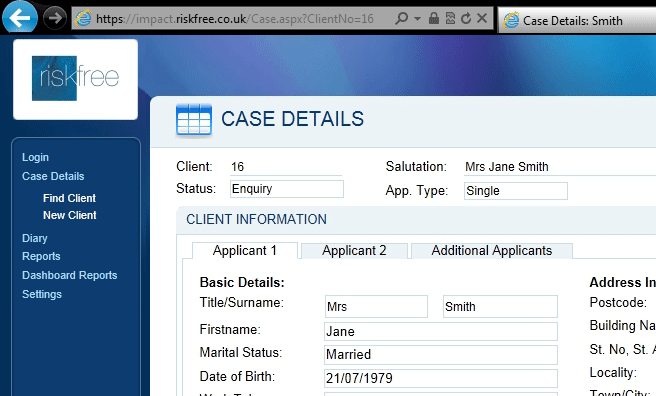Click the browser Back arrow button

tap(19, 18)
